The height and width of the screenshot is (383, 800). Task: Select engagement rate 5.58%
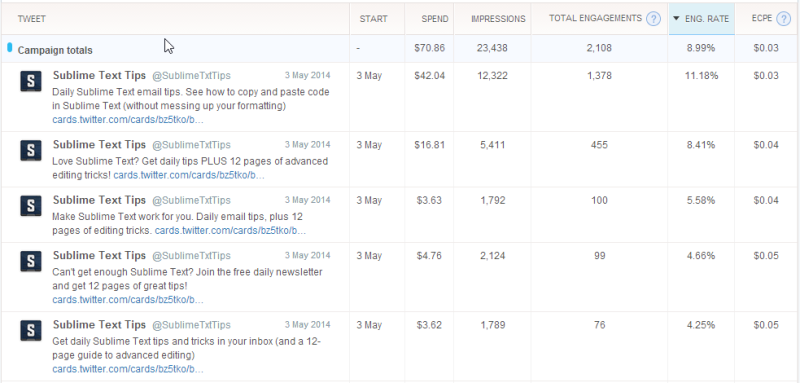click(701, 200)
